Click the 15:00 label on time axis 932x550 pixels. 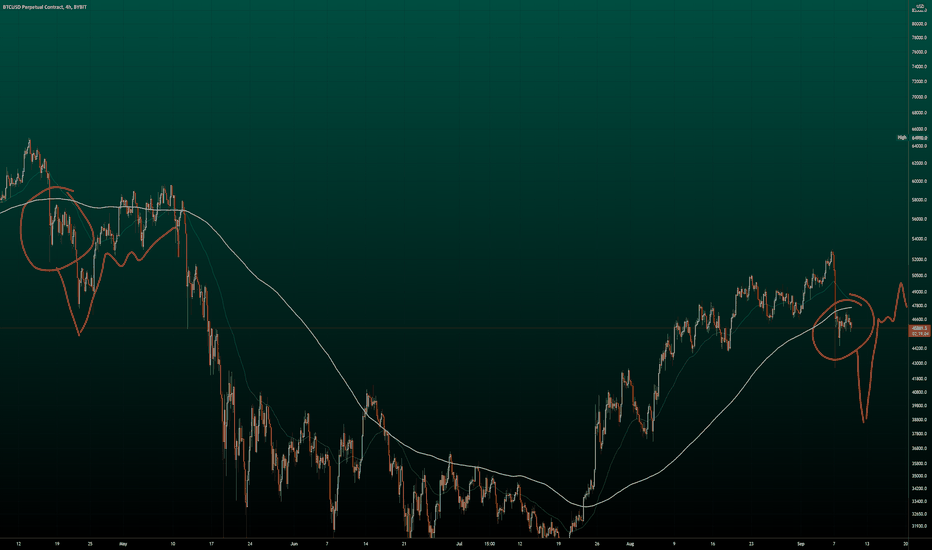(489, 543)
